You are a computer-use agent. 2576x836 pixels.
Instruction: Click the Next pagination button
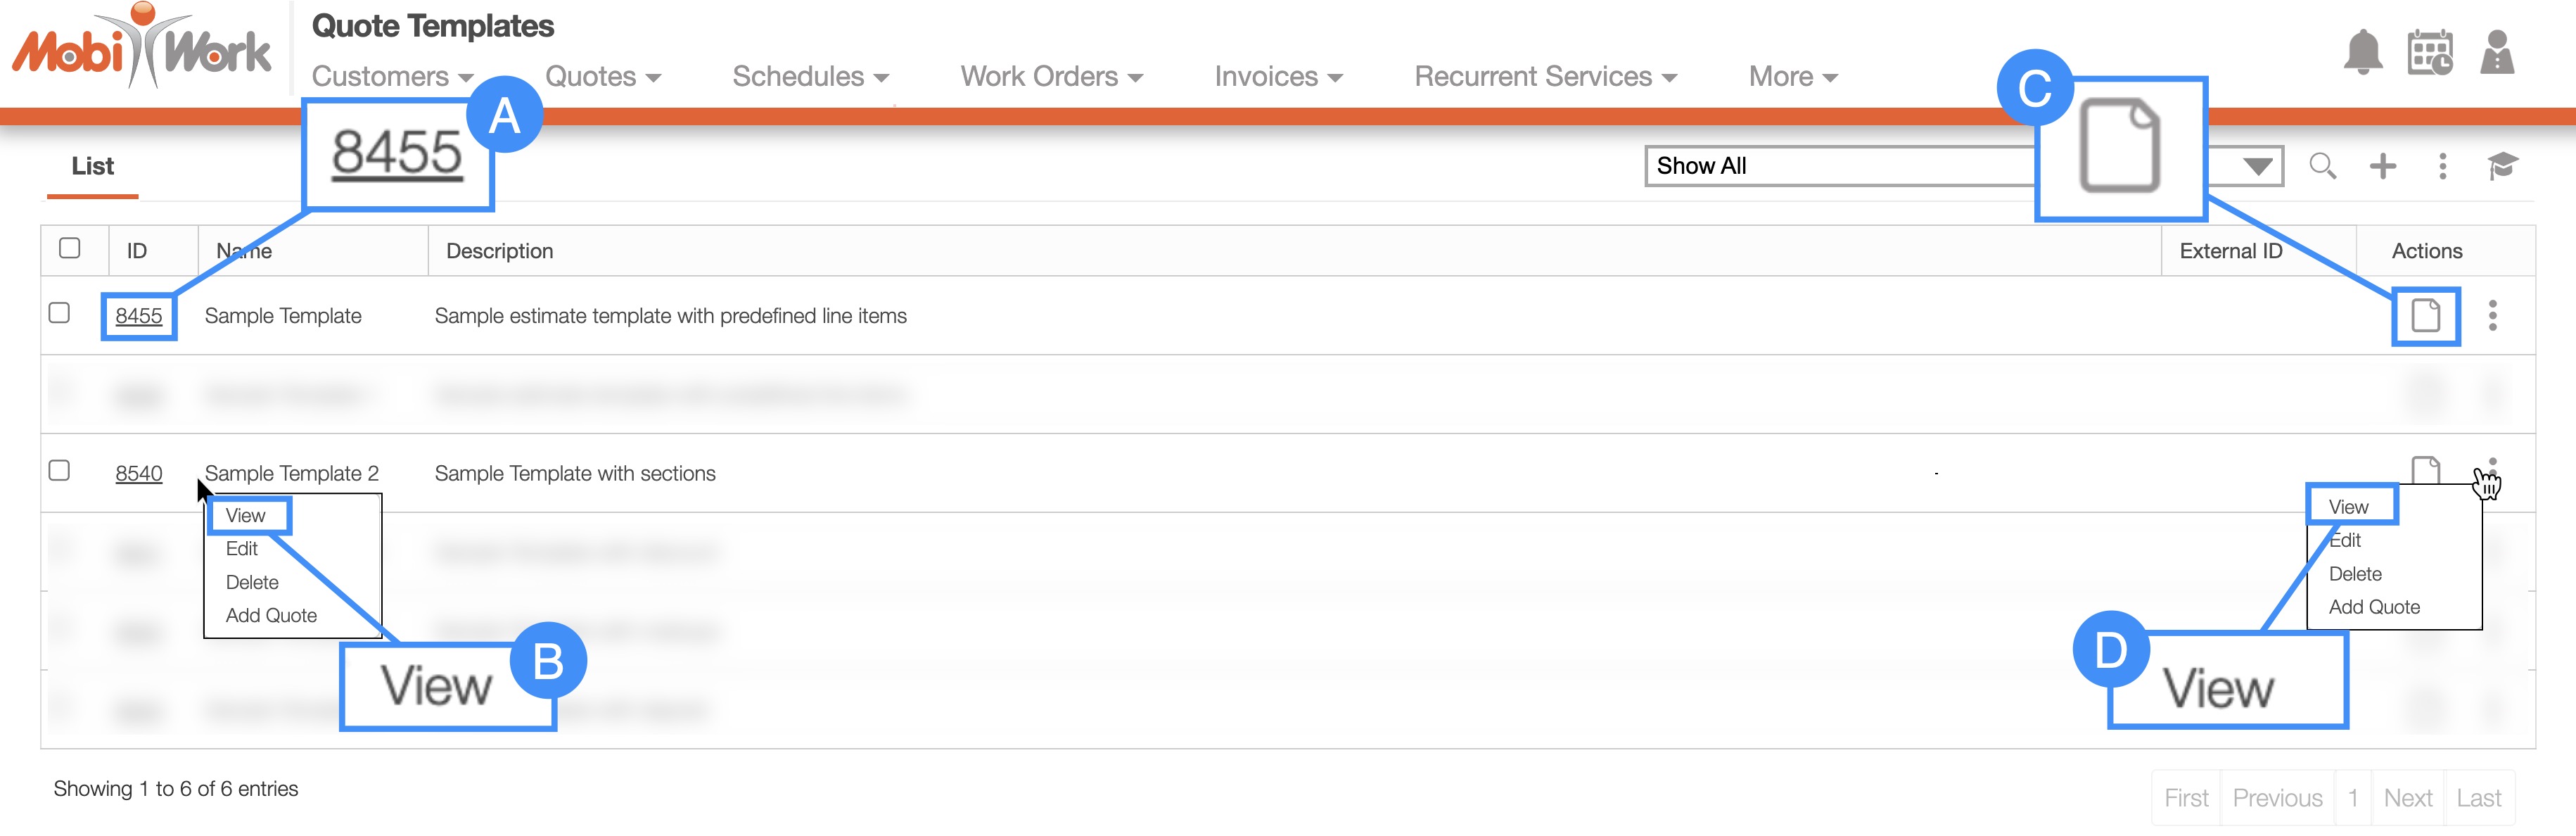pyautogui.click(x=2407, y=798)
